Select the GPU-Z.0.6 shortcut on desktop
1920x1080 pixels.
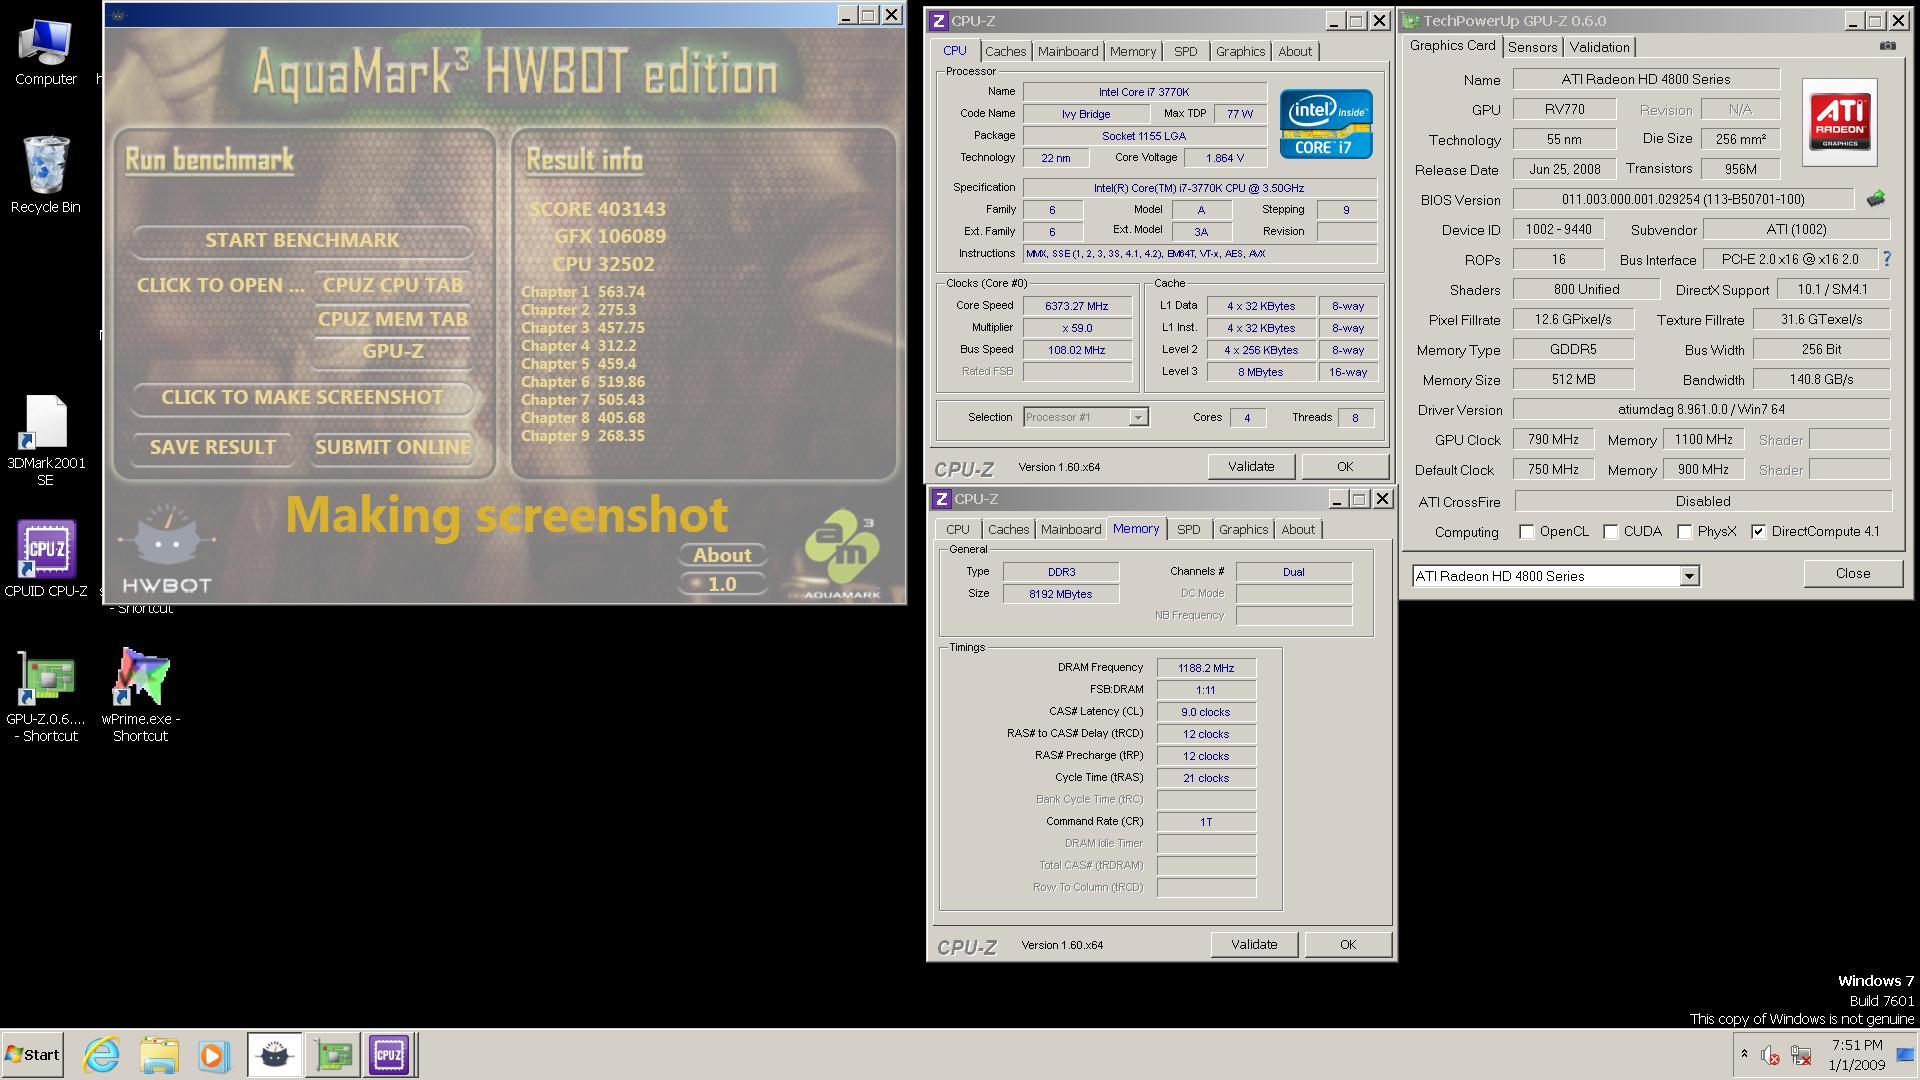pyautogui.click(x=45, y=697)
